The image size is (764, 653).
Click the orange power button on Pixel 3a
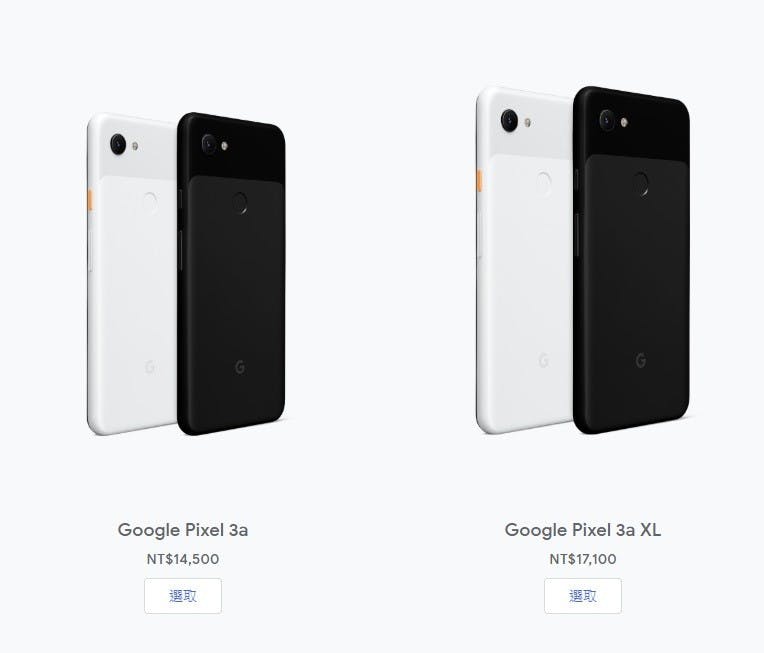[x=90, y=200]
